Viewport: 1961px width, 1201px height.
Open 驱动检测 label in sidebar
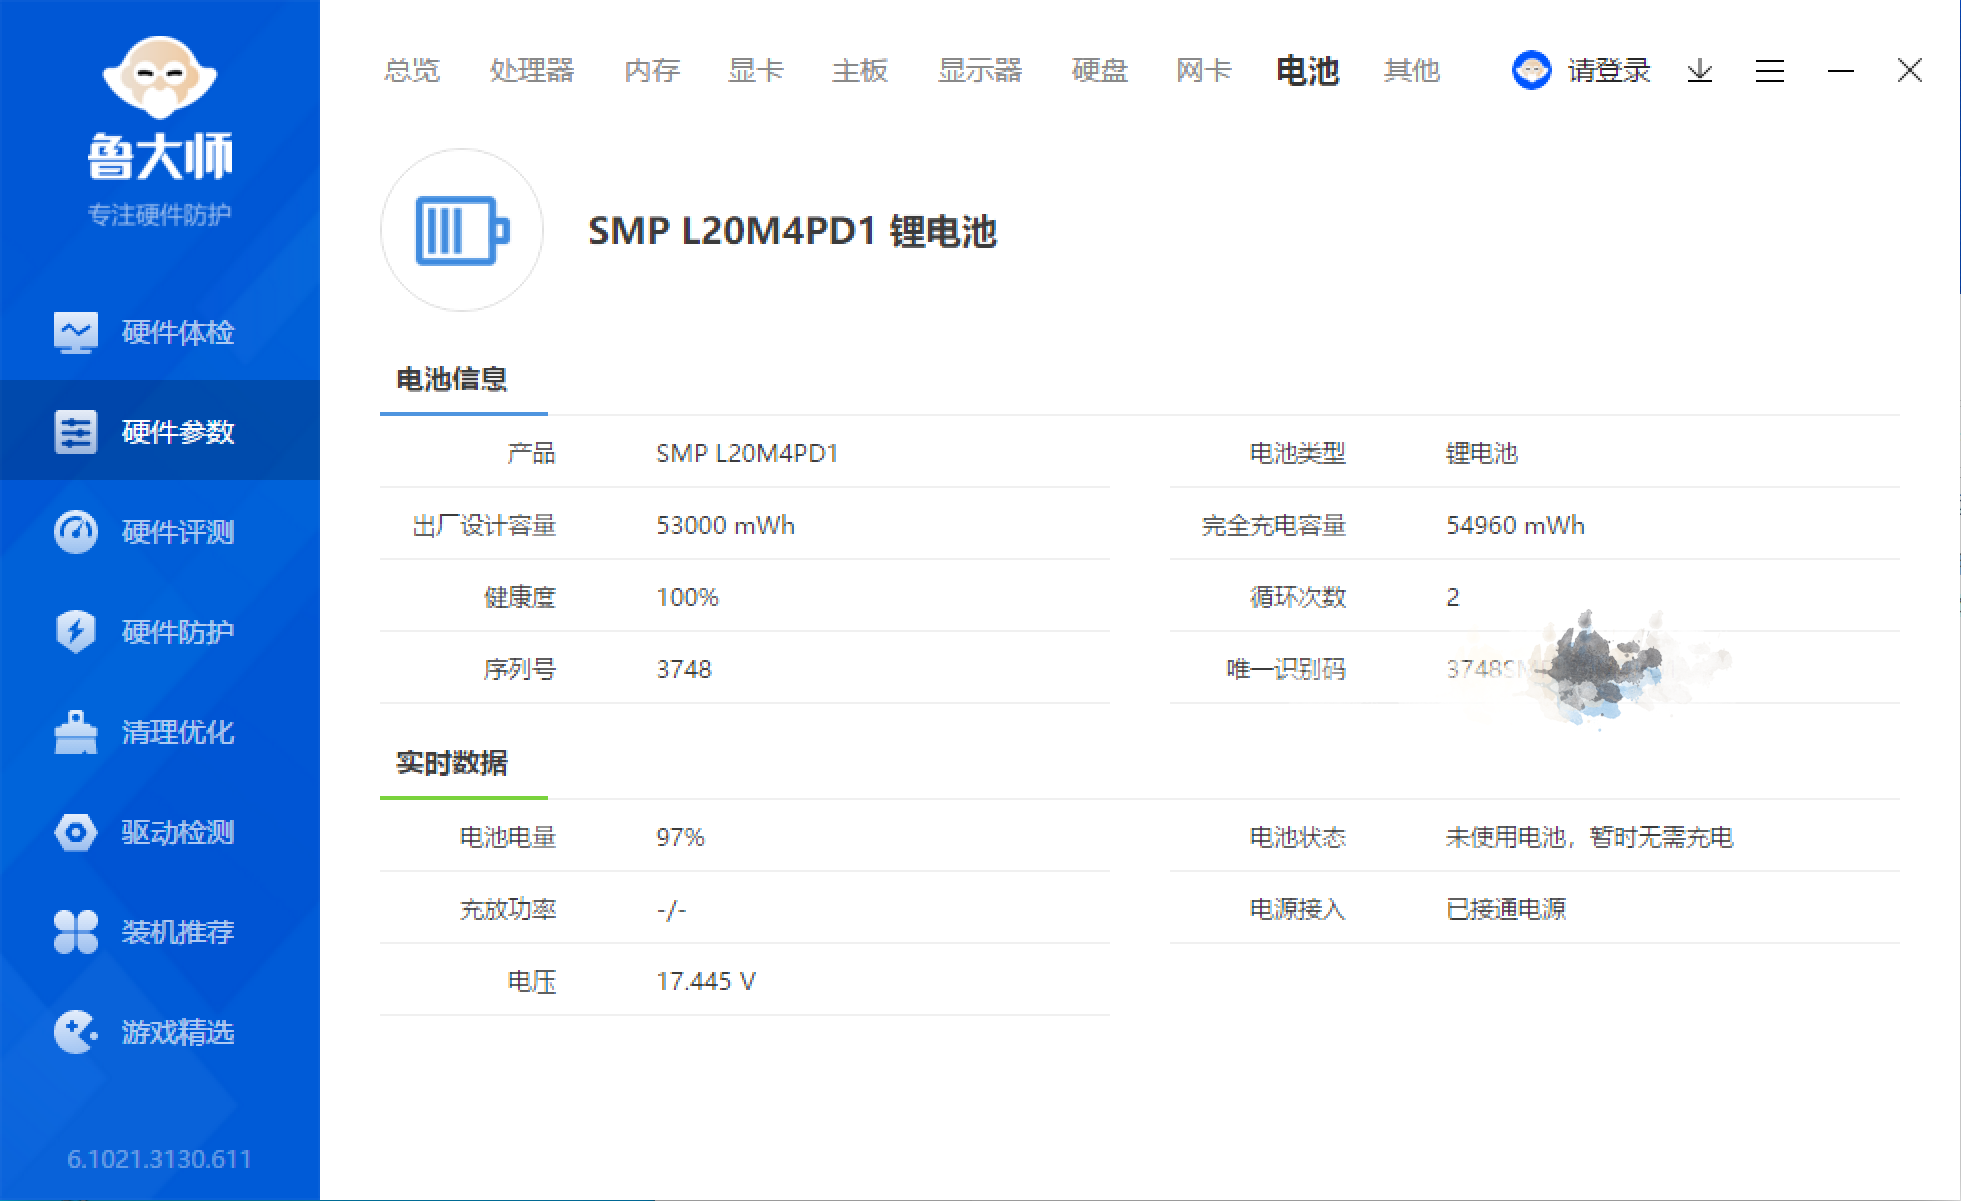coord(178,832)
